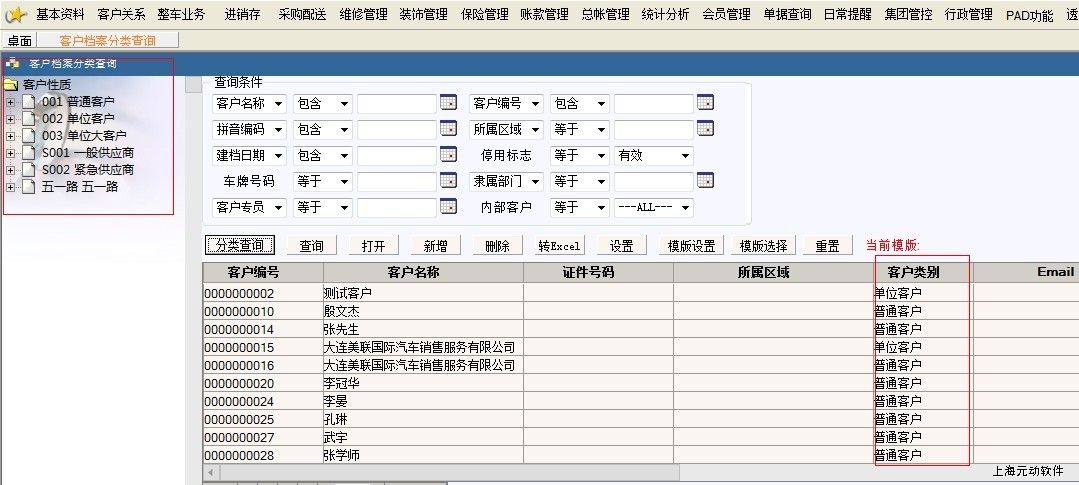Click the 转Excel export button
1079x485 pixels.
tap(559, 246)
